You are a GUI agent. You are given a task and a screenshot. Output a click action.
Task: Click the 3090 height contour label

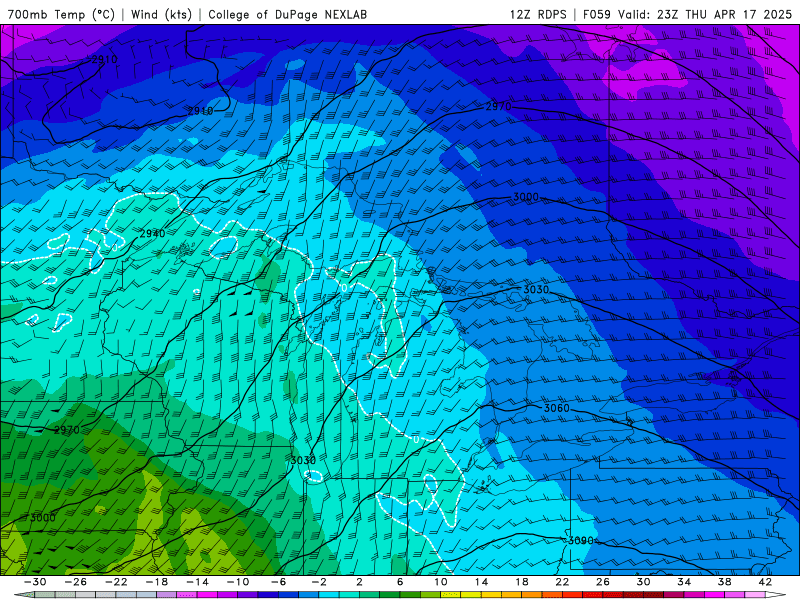tap(581, 540)
